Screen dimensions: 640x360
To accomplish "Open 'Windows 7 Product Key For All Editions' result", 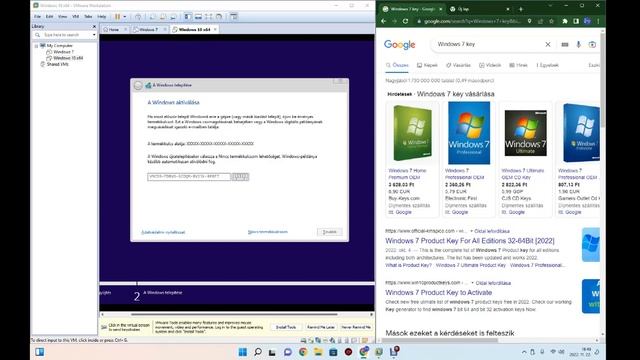I will click(x=470, y=241).
